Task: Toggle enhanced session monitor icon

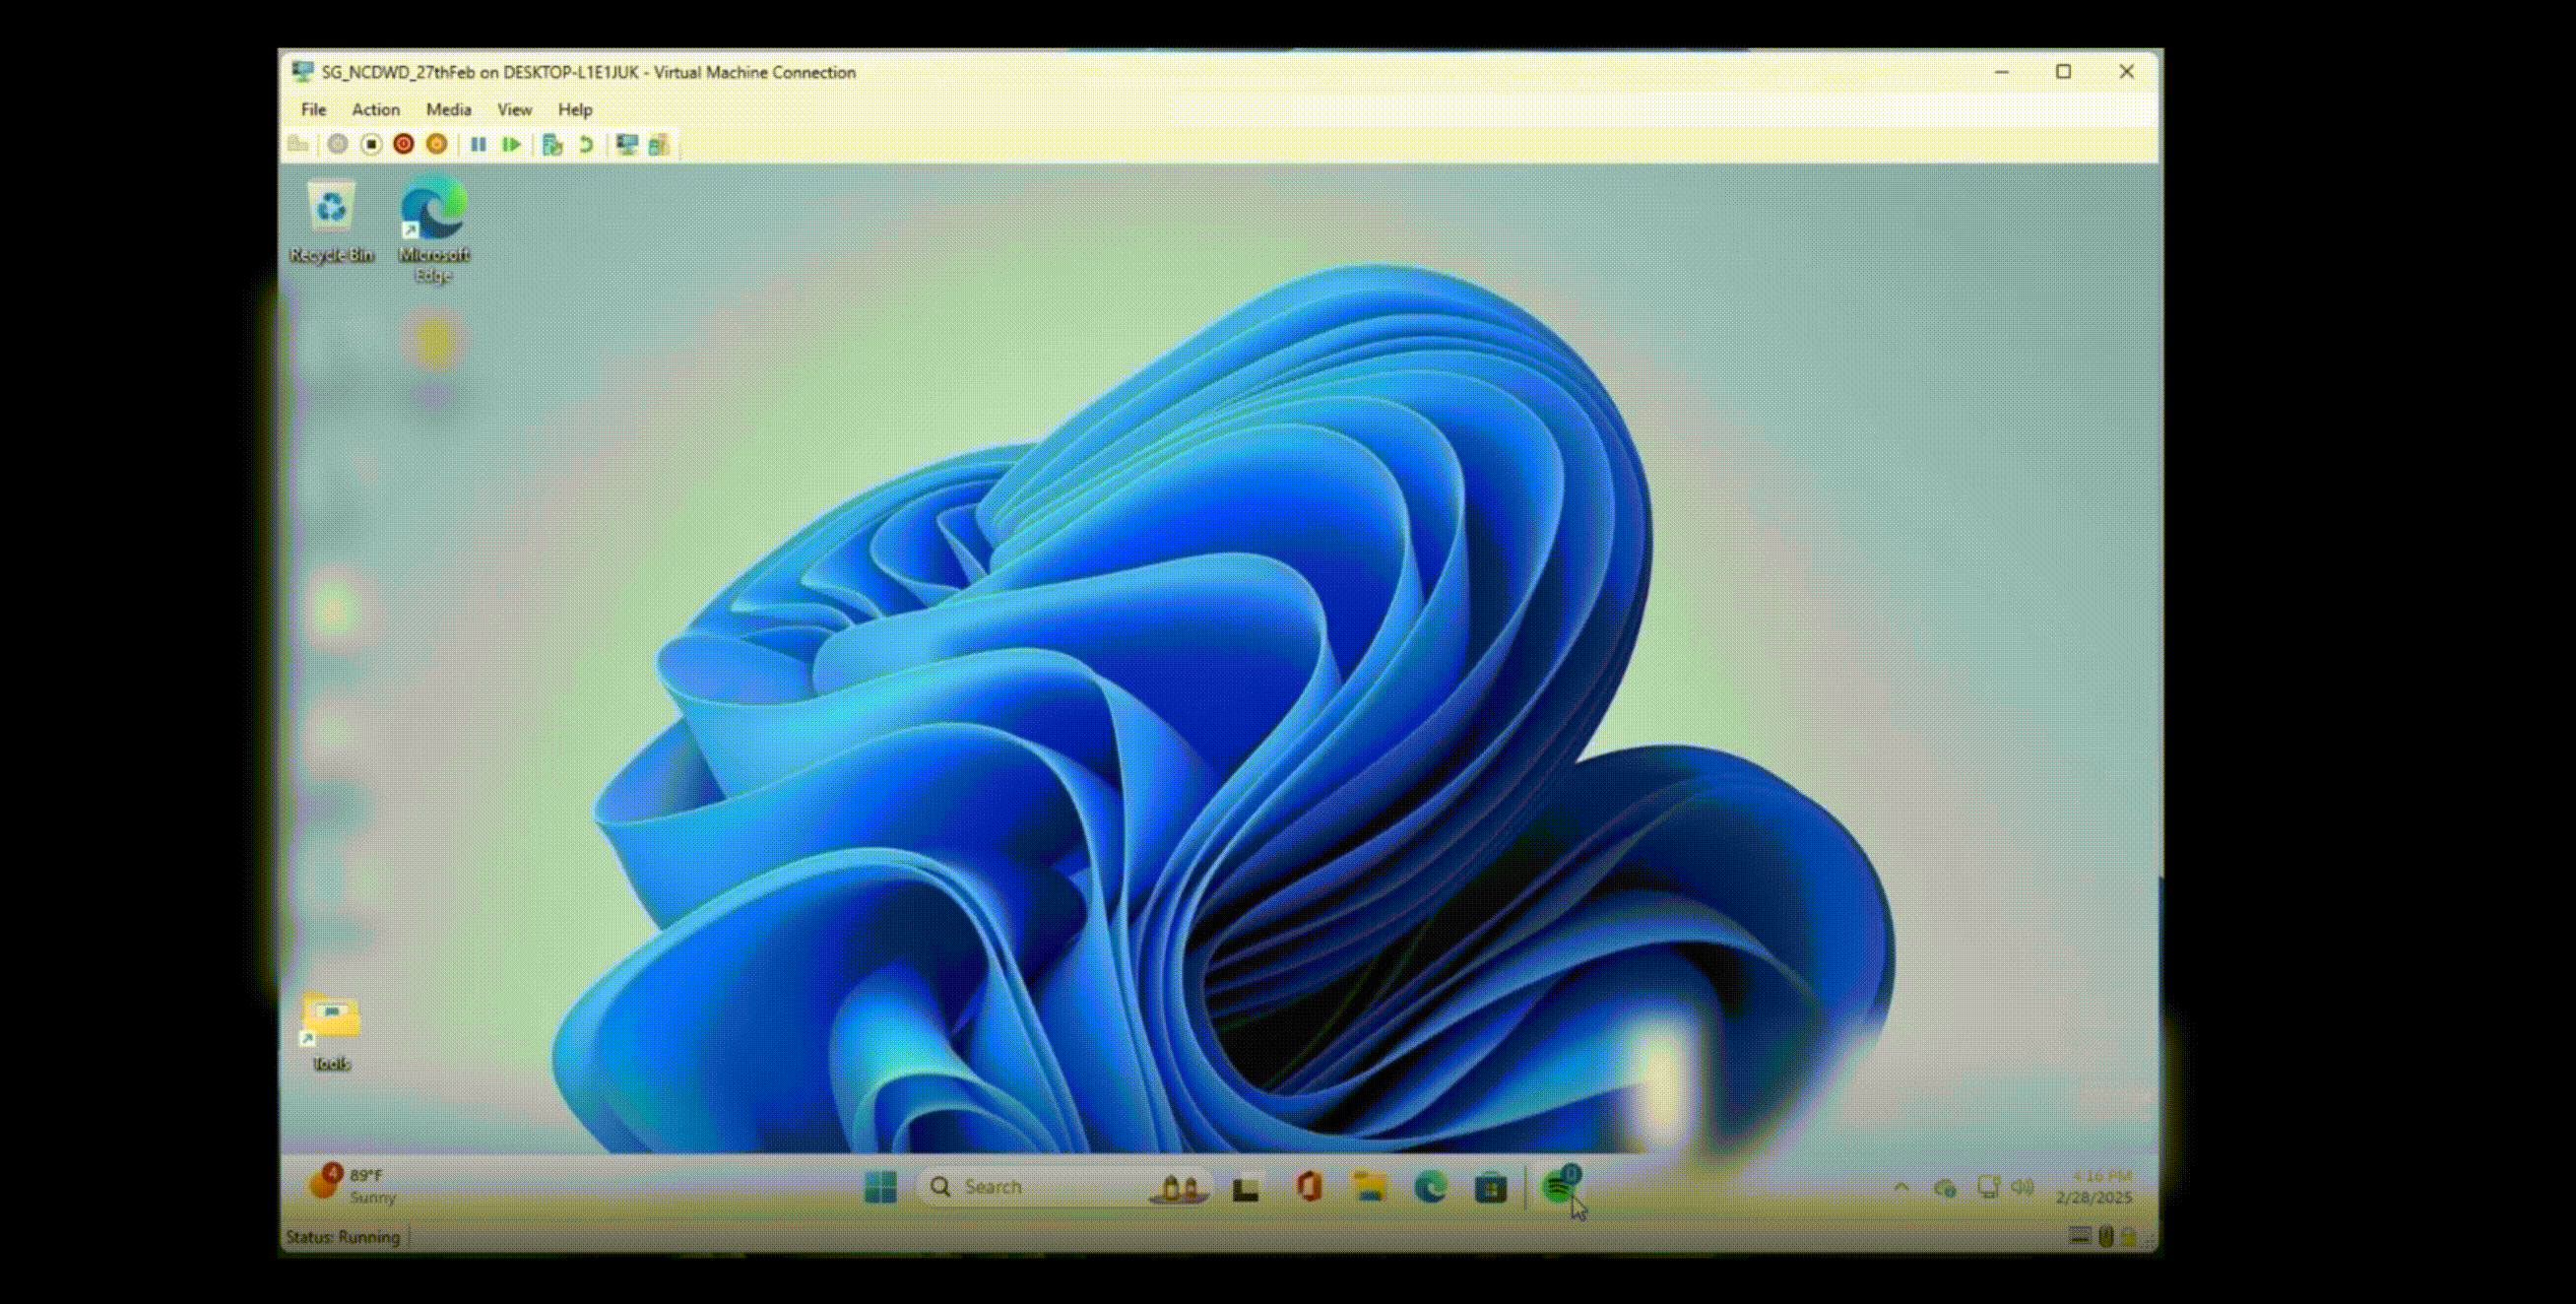Action: point(627,144)
